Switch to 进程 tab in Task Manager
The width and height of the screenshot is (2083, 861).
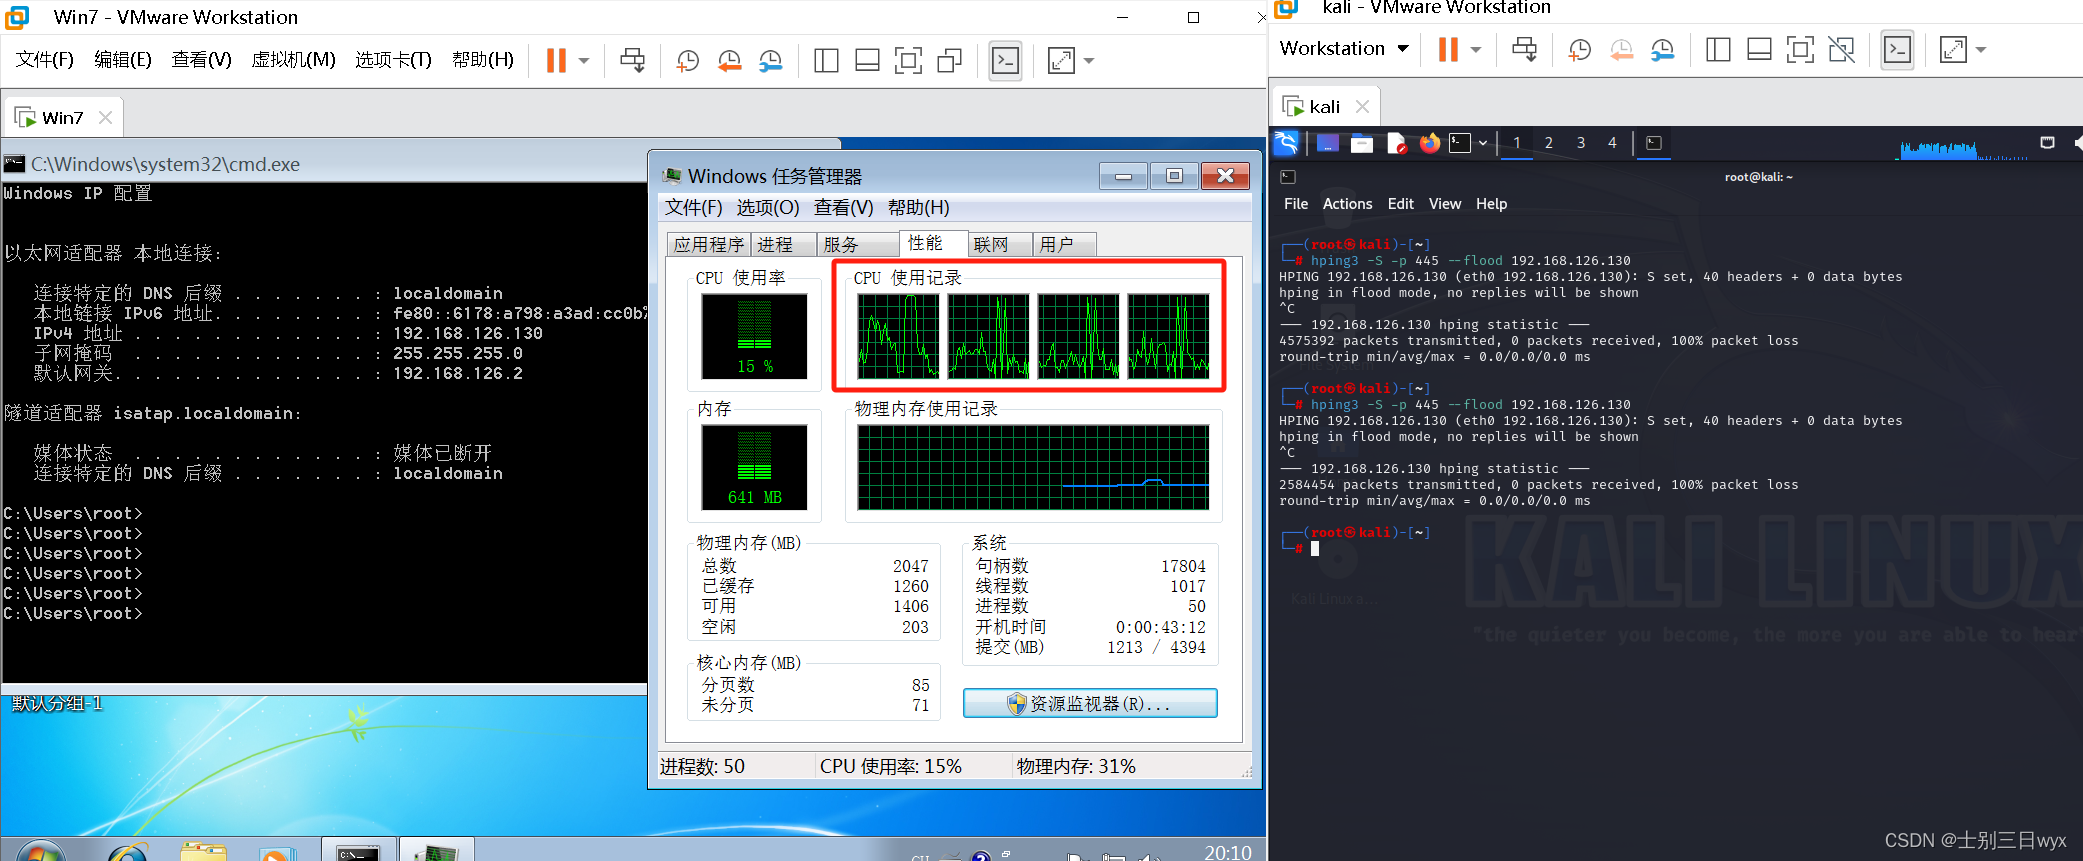(x=783, y=245)
